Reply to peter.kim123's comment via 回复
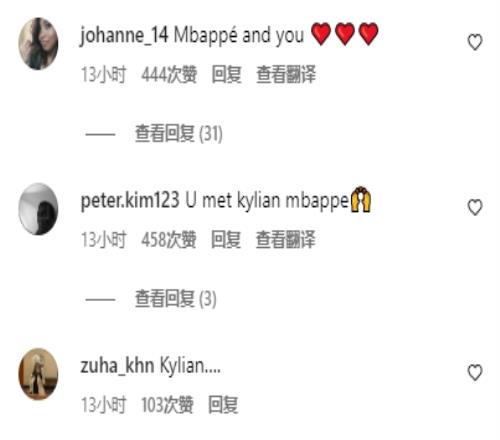500x440 pixels. [226, 239]
